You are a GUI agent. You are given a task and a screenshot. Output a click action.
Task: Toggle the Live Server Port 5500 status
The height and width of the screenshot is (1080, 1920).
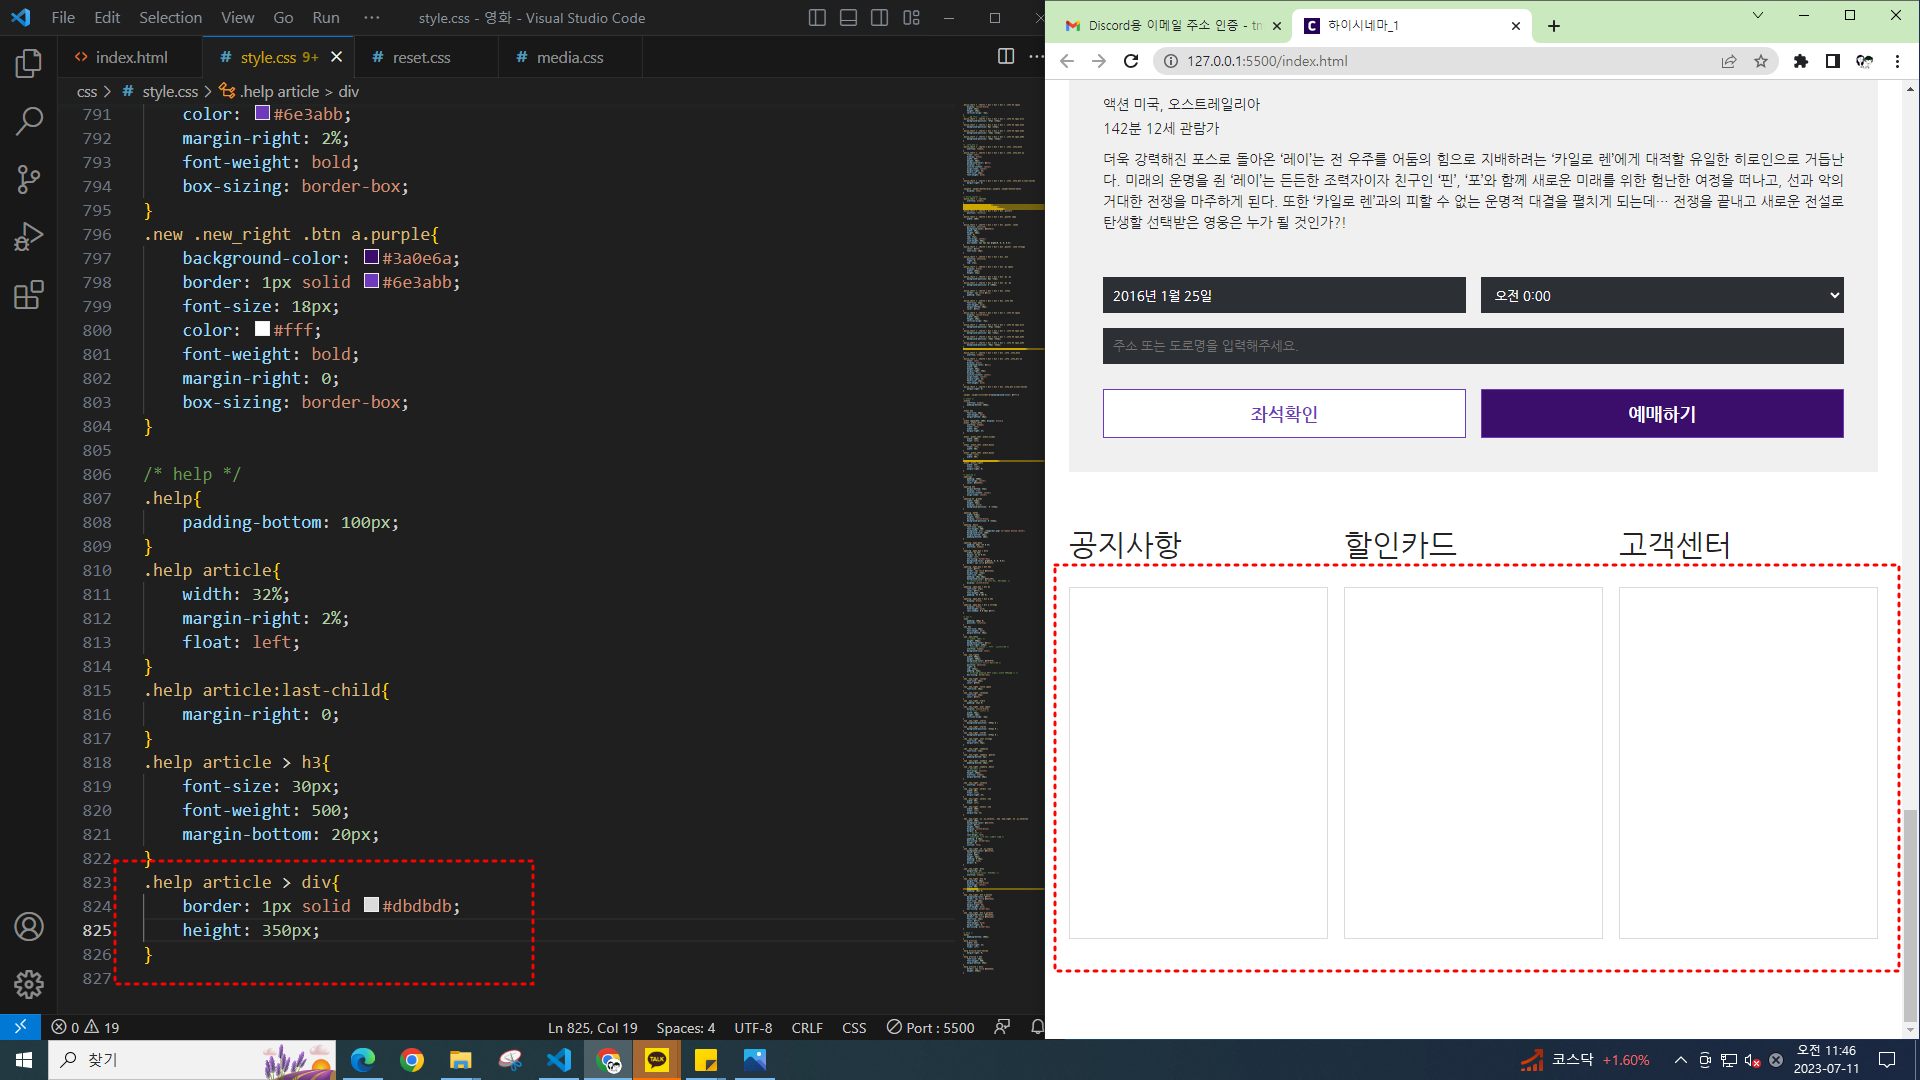click(930, 1028)
